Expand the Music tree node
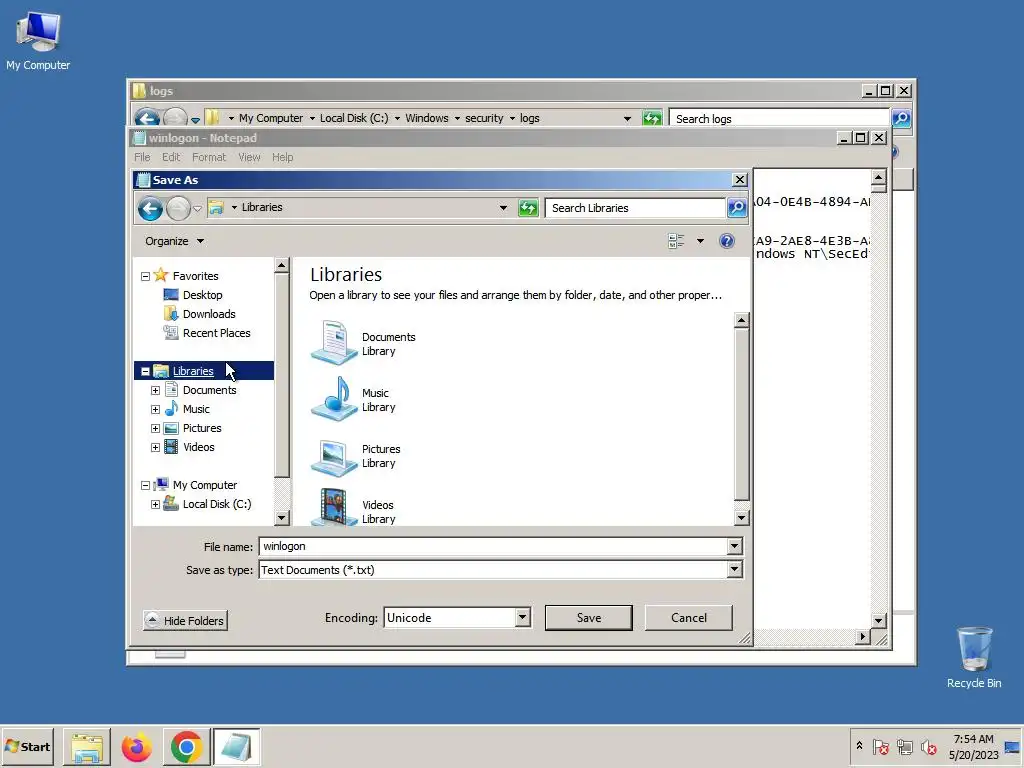1024x768 pixels. click(x=155, y=409)
